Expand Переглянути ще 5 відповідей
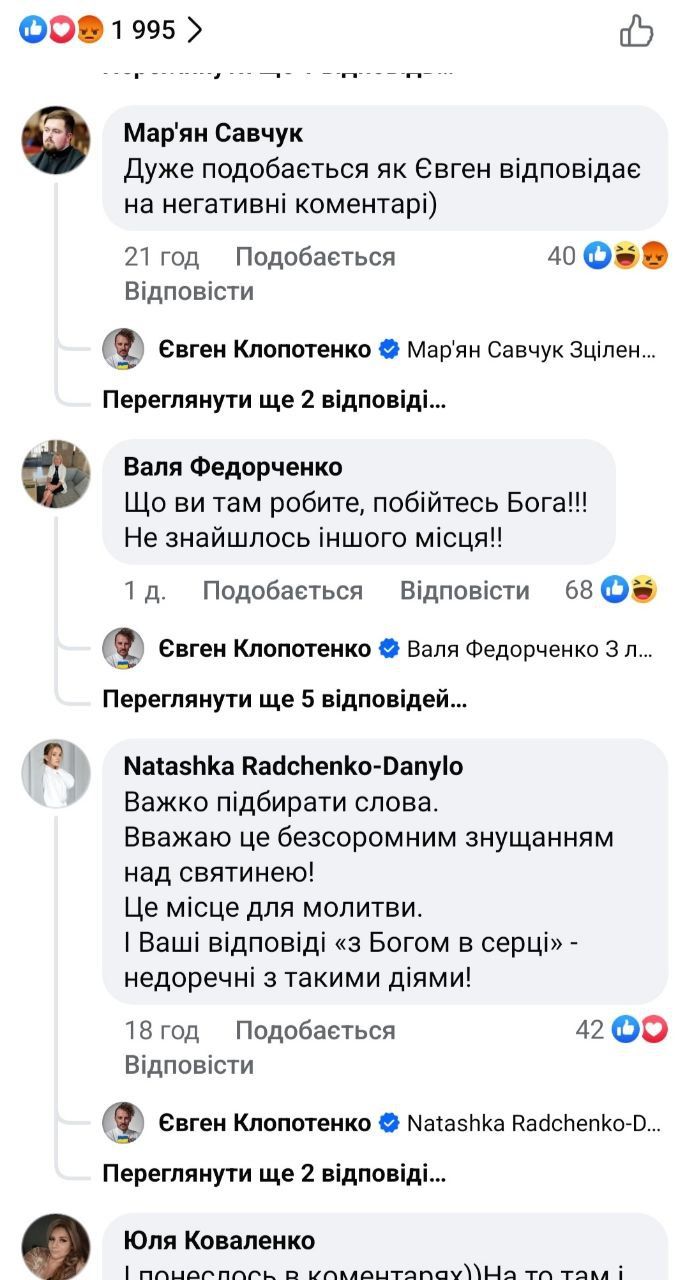 coord(285,700)
